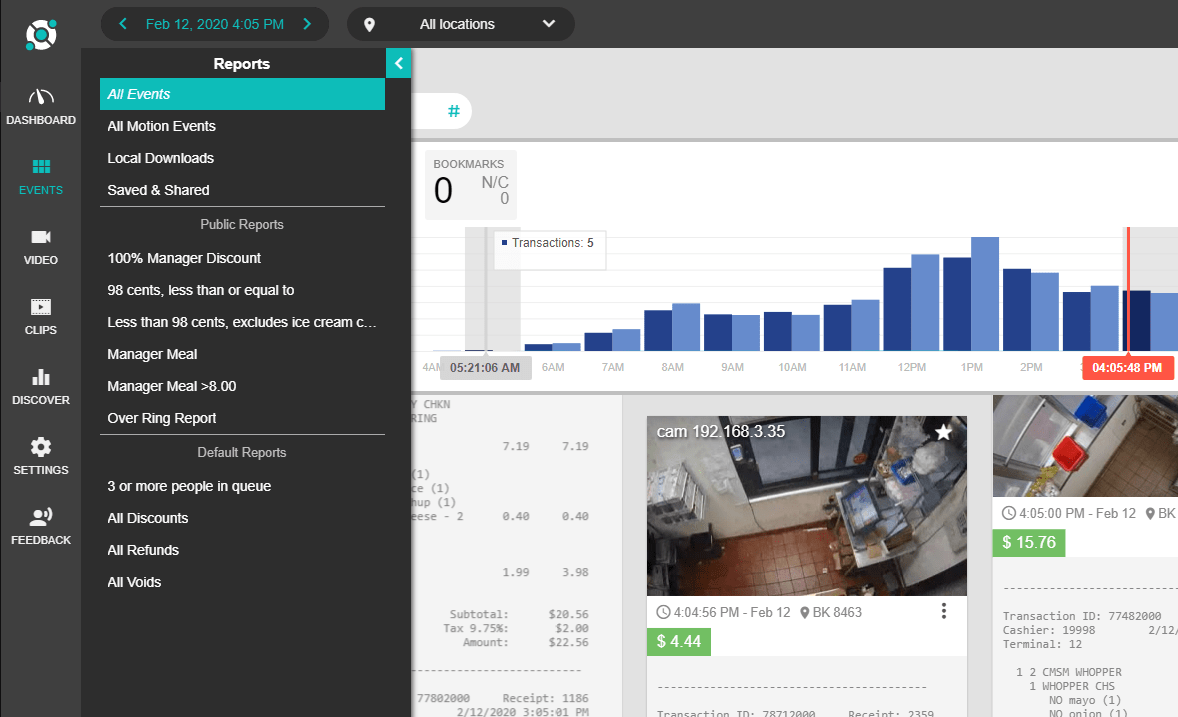Viewport: 1178px width, 717px height.
Task: Click the Bookmarks counter card
Action: 471,185
